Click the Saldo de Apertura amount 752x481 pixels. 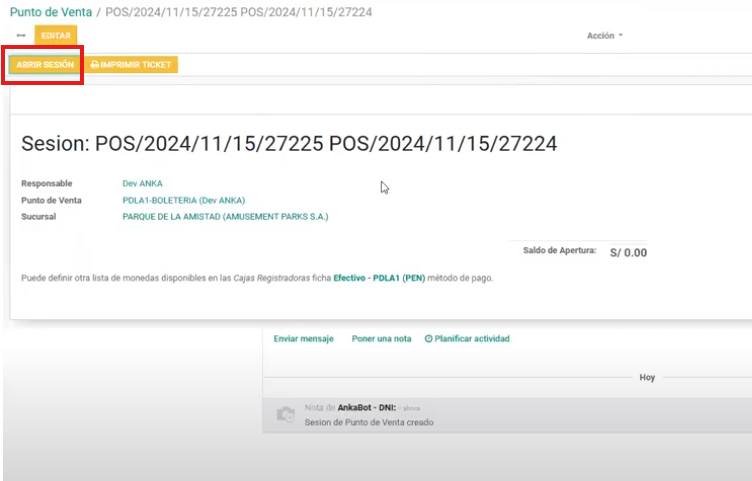(628, 253)
